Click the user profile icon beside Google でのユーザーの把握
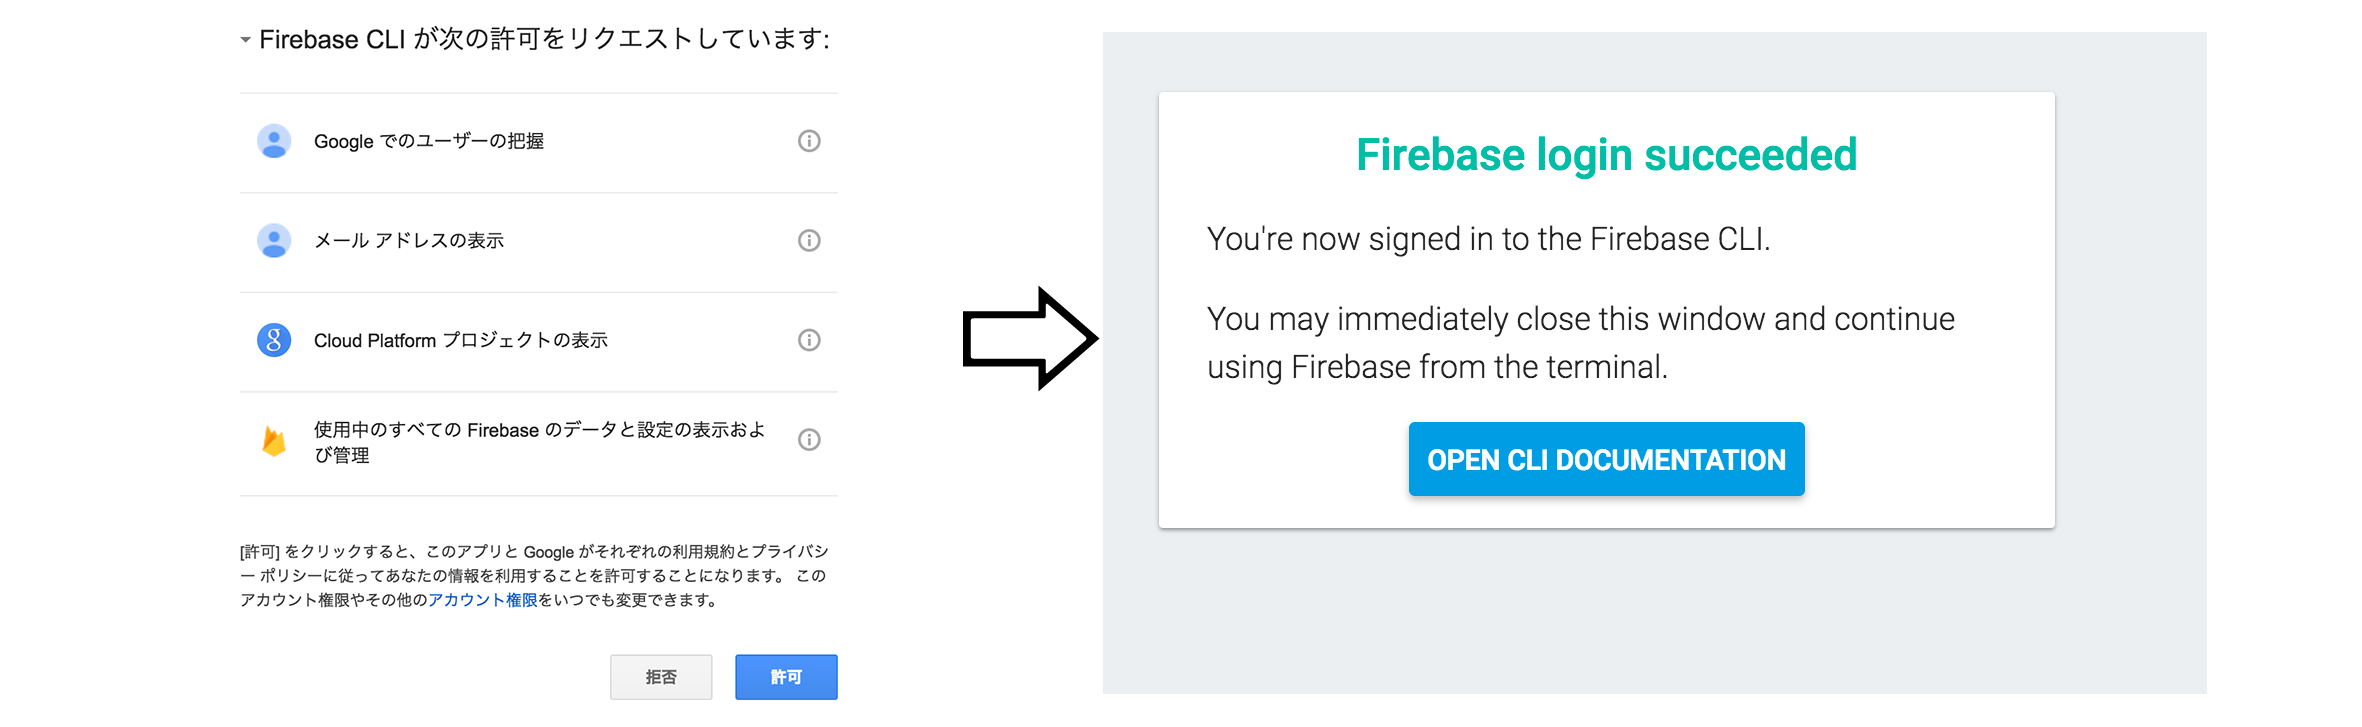The image size is (2362, 727). coord(272,141)
